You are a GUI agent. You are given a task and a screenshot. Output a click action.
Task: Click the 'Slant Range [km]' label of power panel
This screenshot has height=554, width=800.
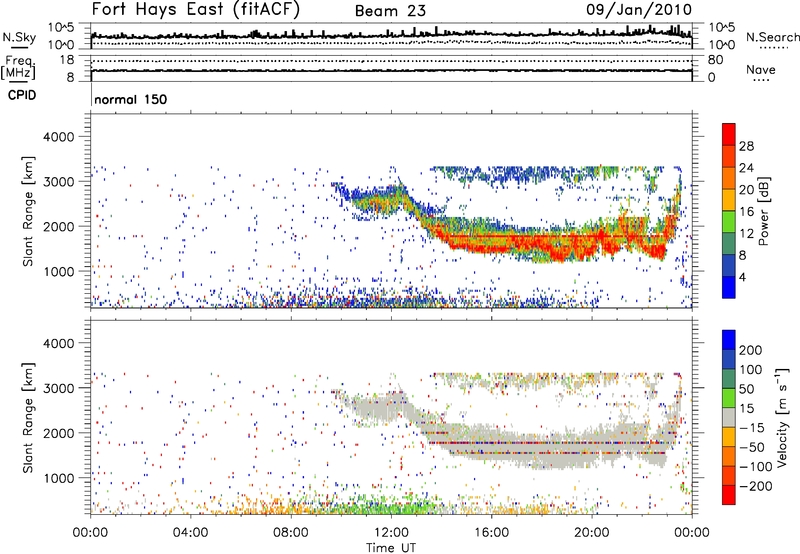click(x=28, y=211)
